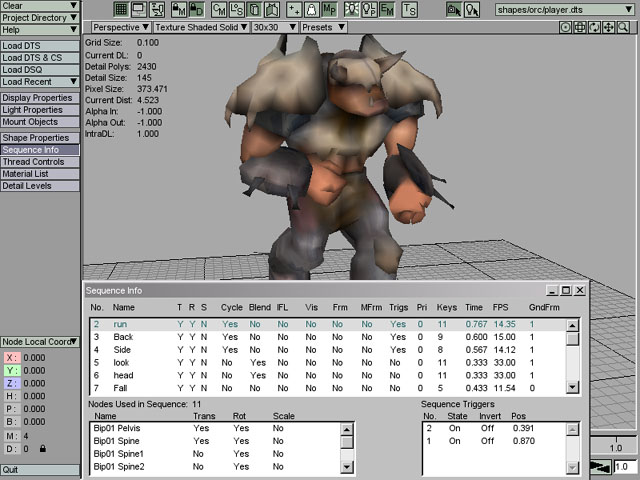Viewport: 640px width, 480px height.
Task: Click the 'LS' toolbar icon
Action: click(237, 9)
